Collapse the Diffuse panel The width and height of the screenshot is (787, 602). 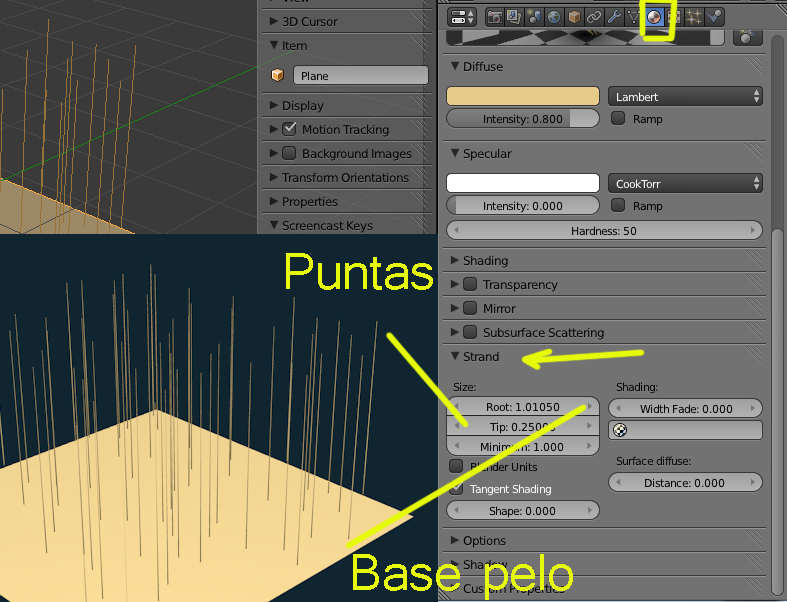point(455,66)
